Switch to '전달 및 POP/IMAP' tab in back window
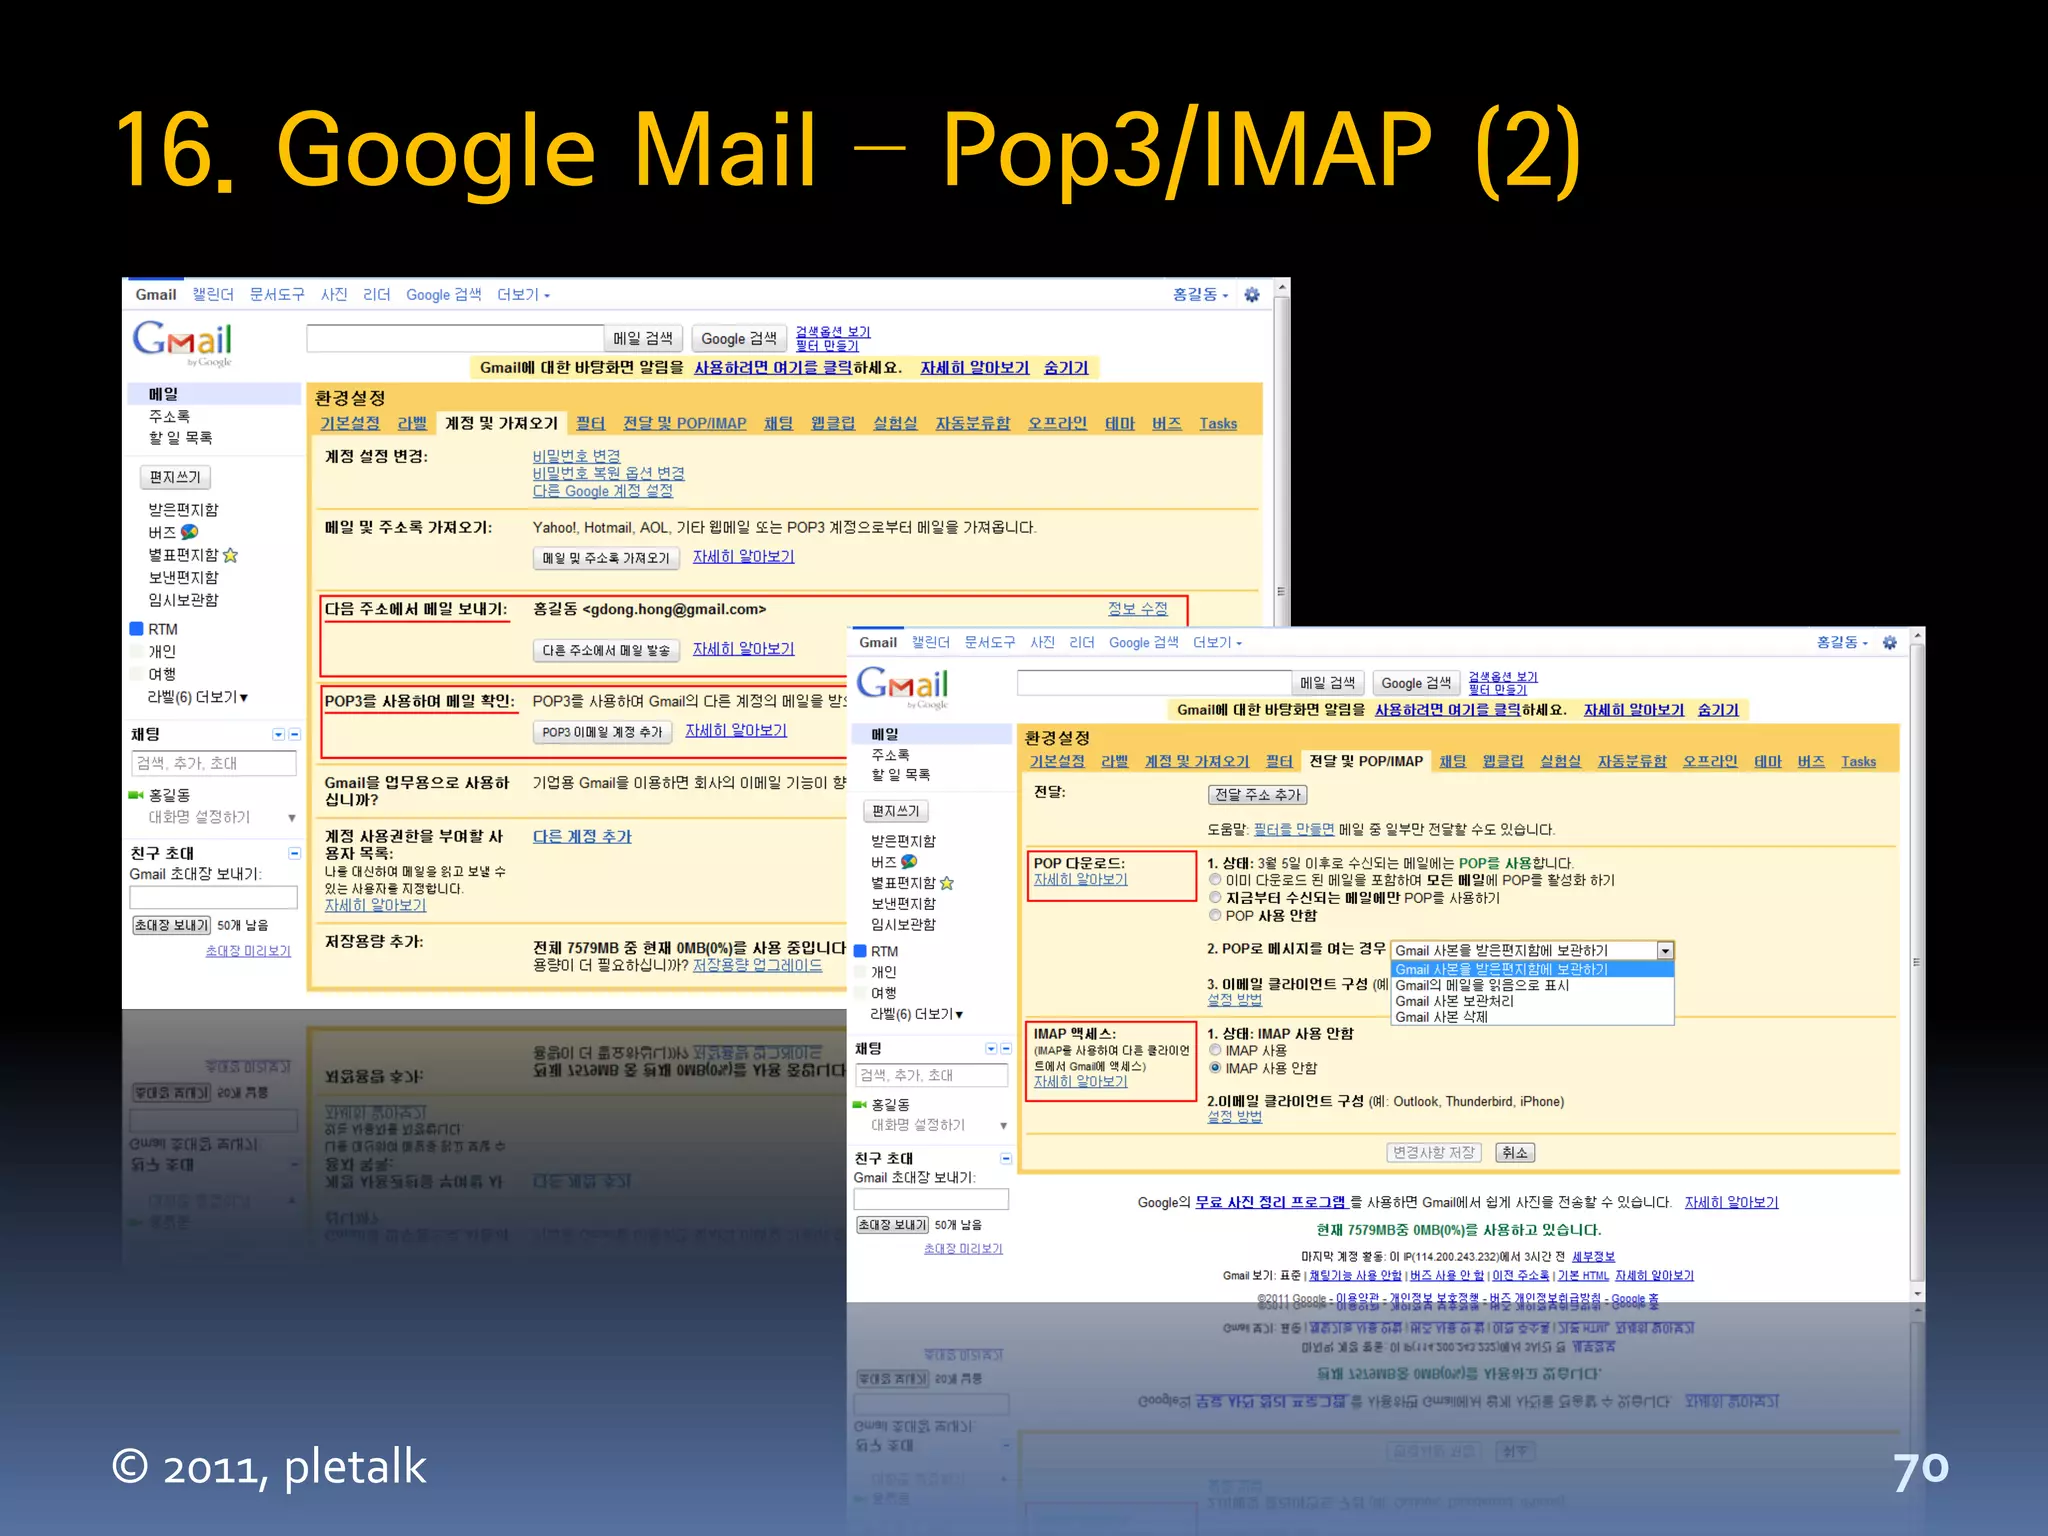 (684, 424)
